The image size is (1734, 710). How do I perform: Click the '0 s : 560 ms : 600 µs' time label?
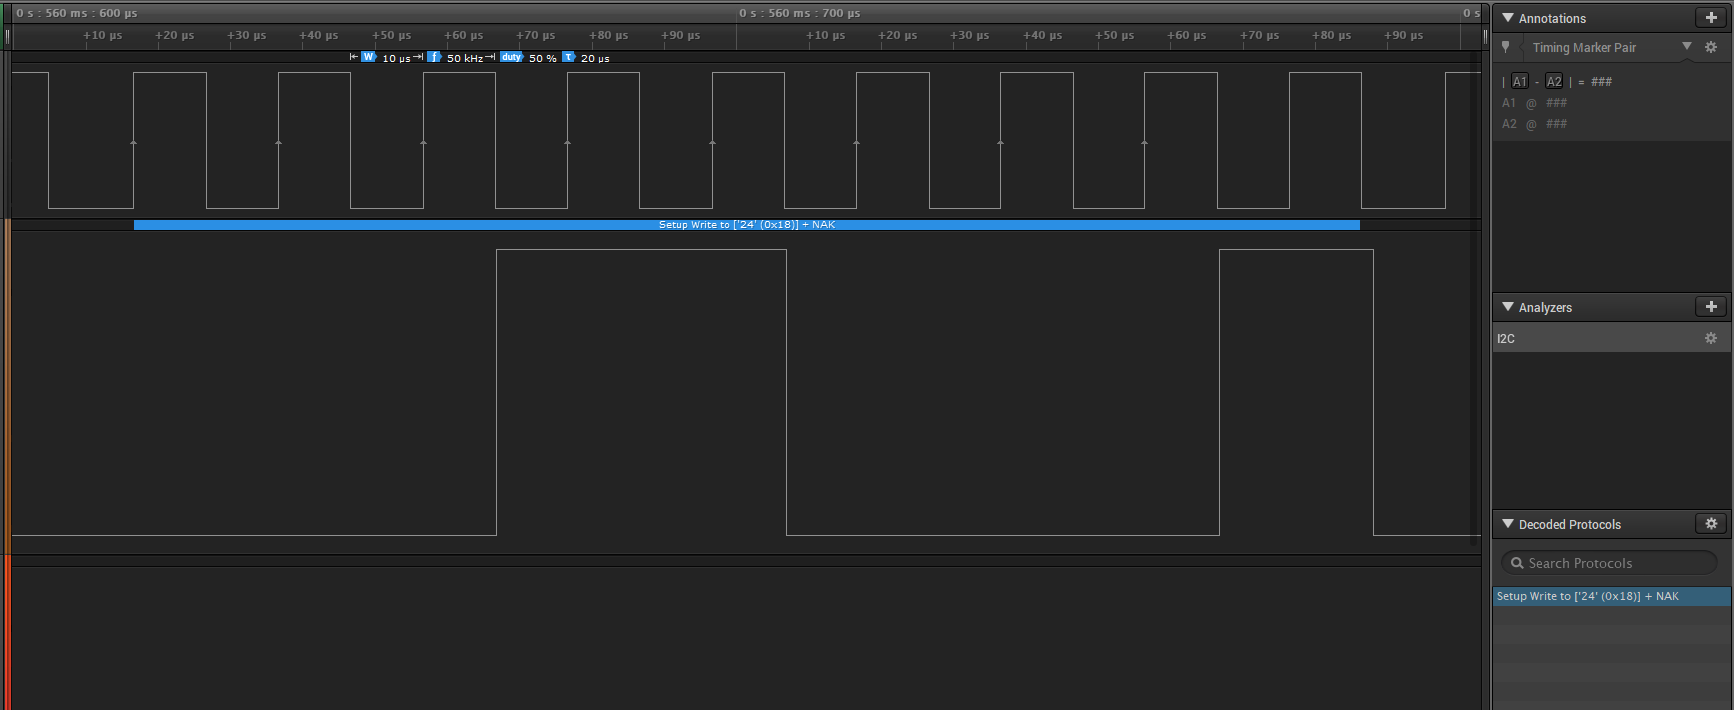(x=77, y=13)
